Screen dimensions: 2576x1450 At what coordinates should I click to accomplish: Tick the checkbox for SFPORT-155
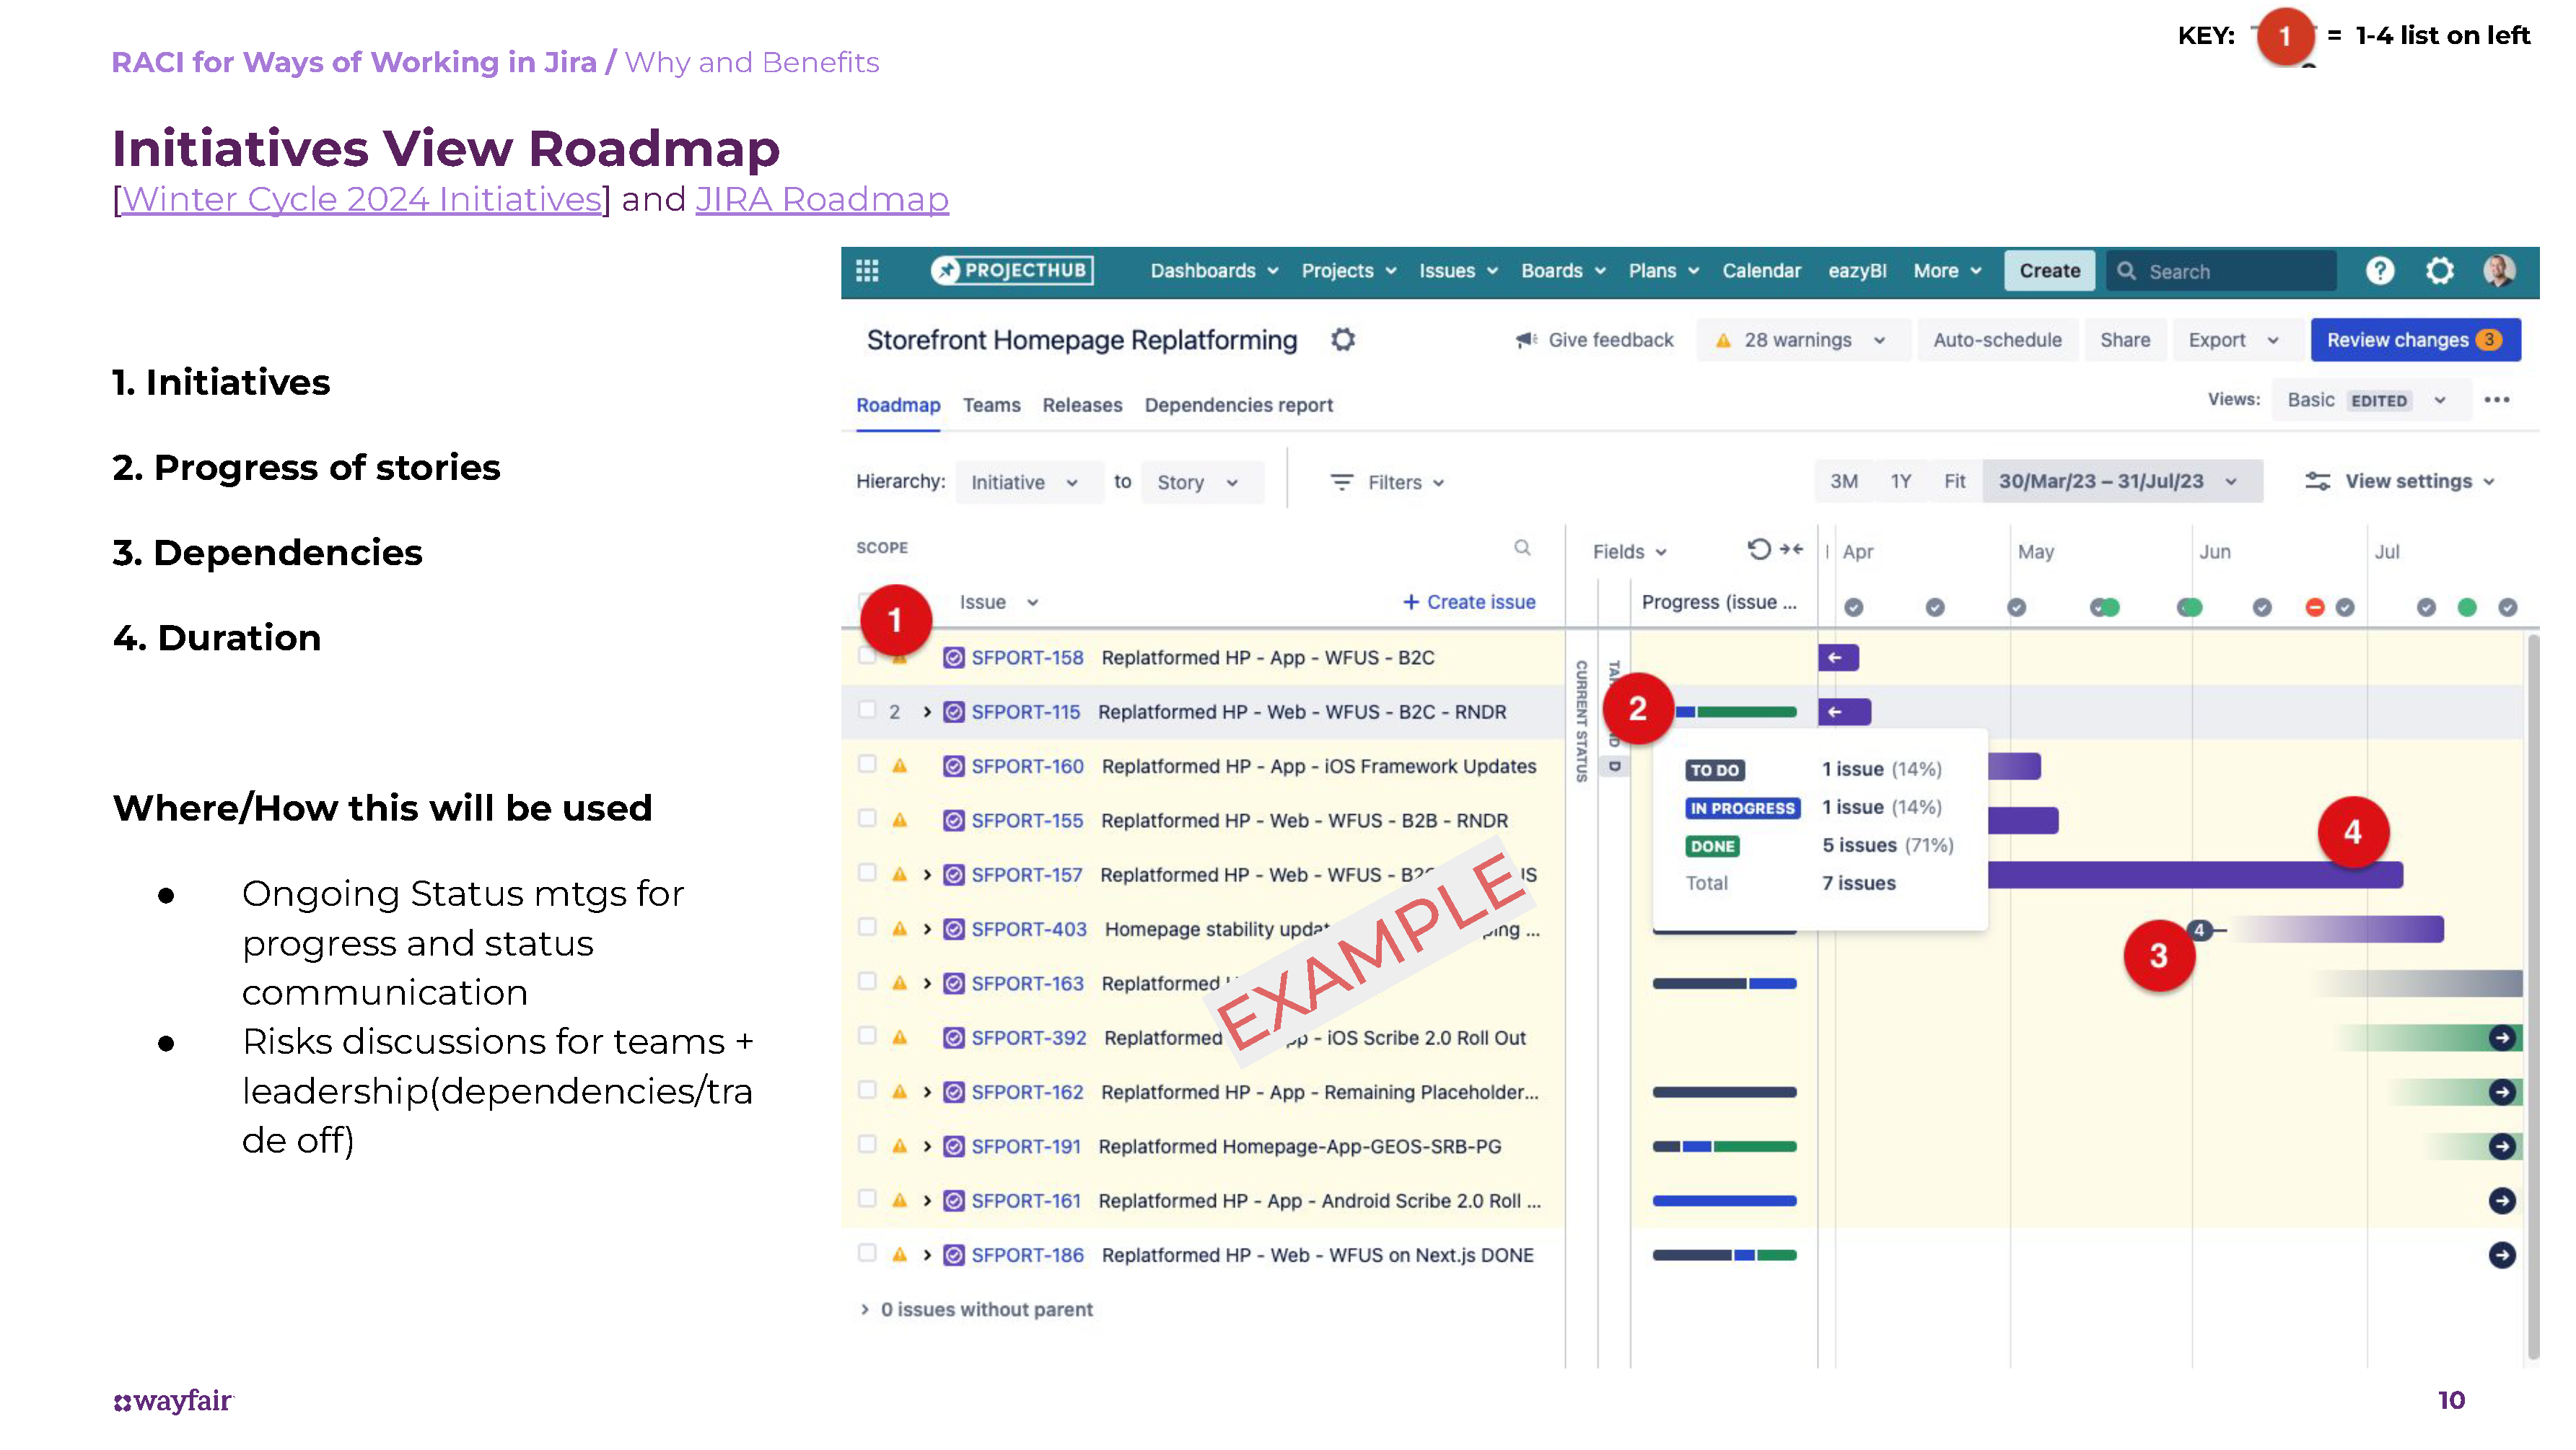click(x=867, y=818)
